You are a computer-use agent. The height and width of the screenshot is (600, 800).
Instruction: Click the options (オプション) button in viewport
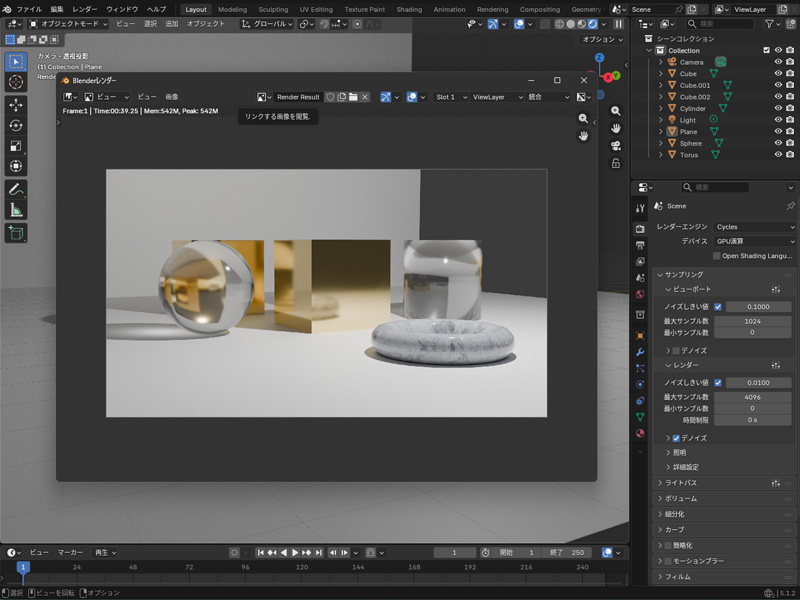point(602,39)
